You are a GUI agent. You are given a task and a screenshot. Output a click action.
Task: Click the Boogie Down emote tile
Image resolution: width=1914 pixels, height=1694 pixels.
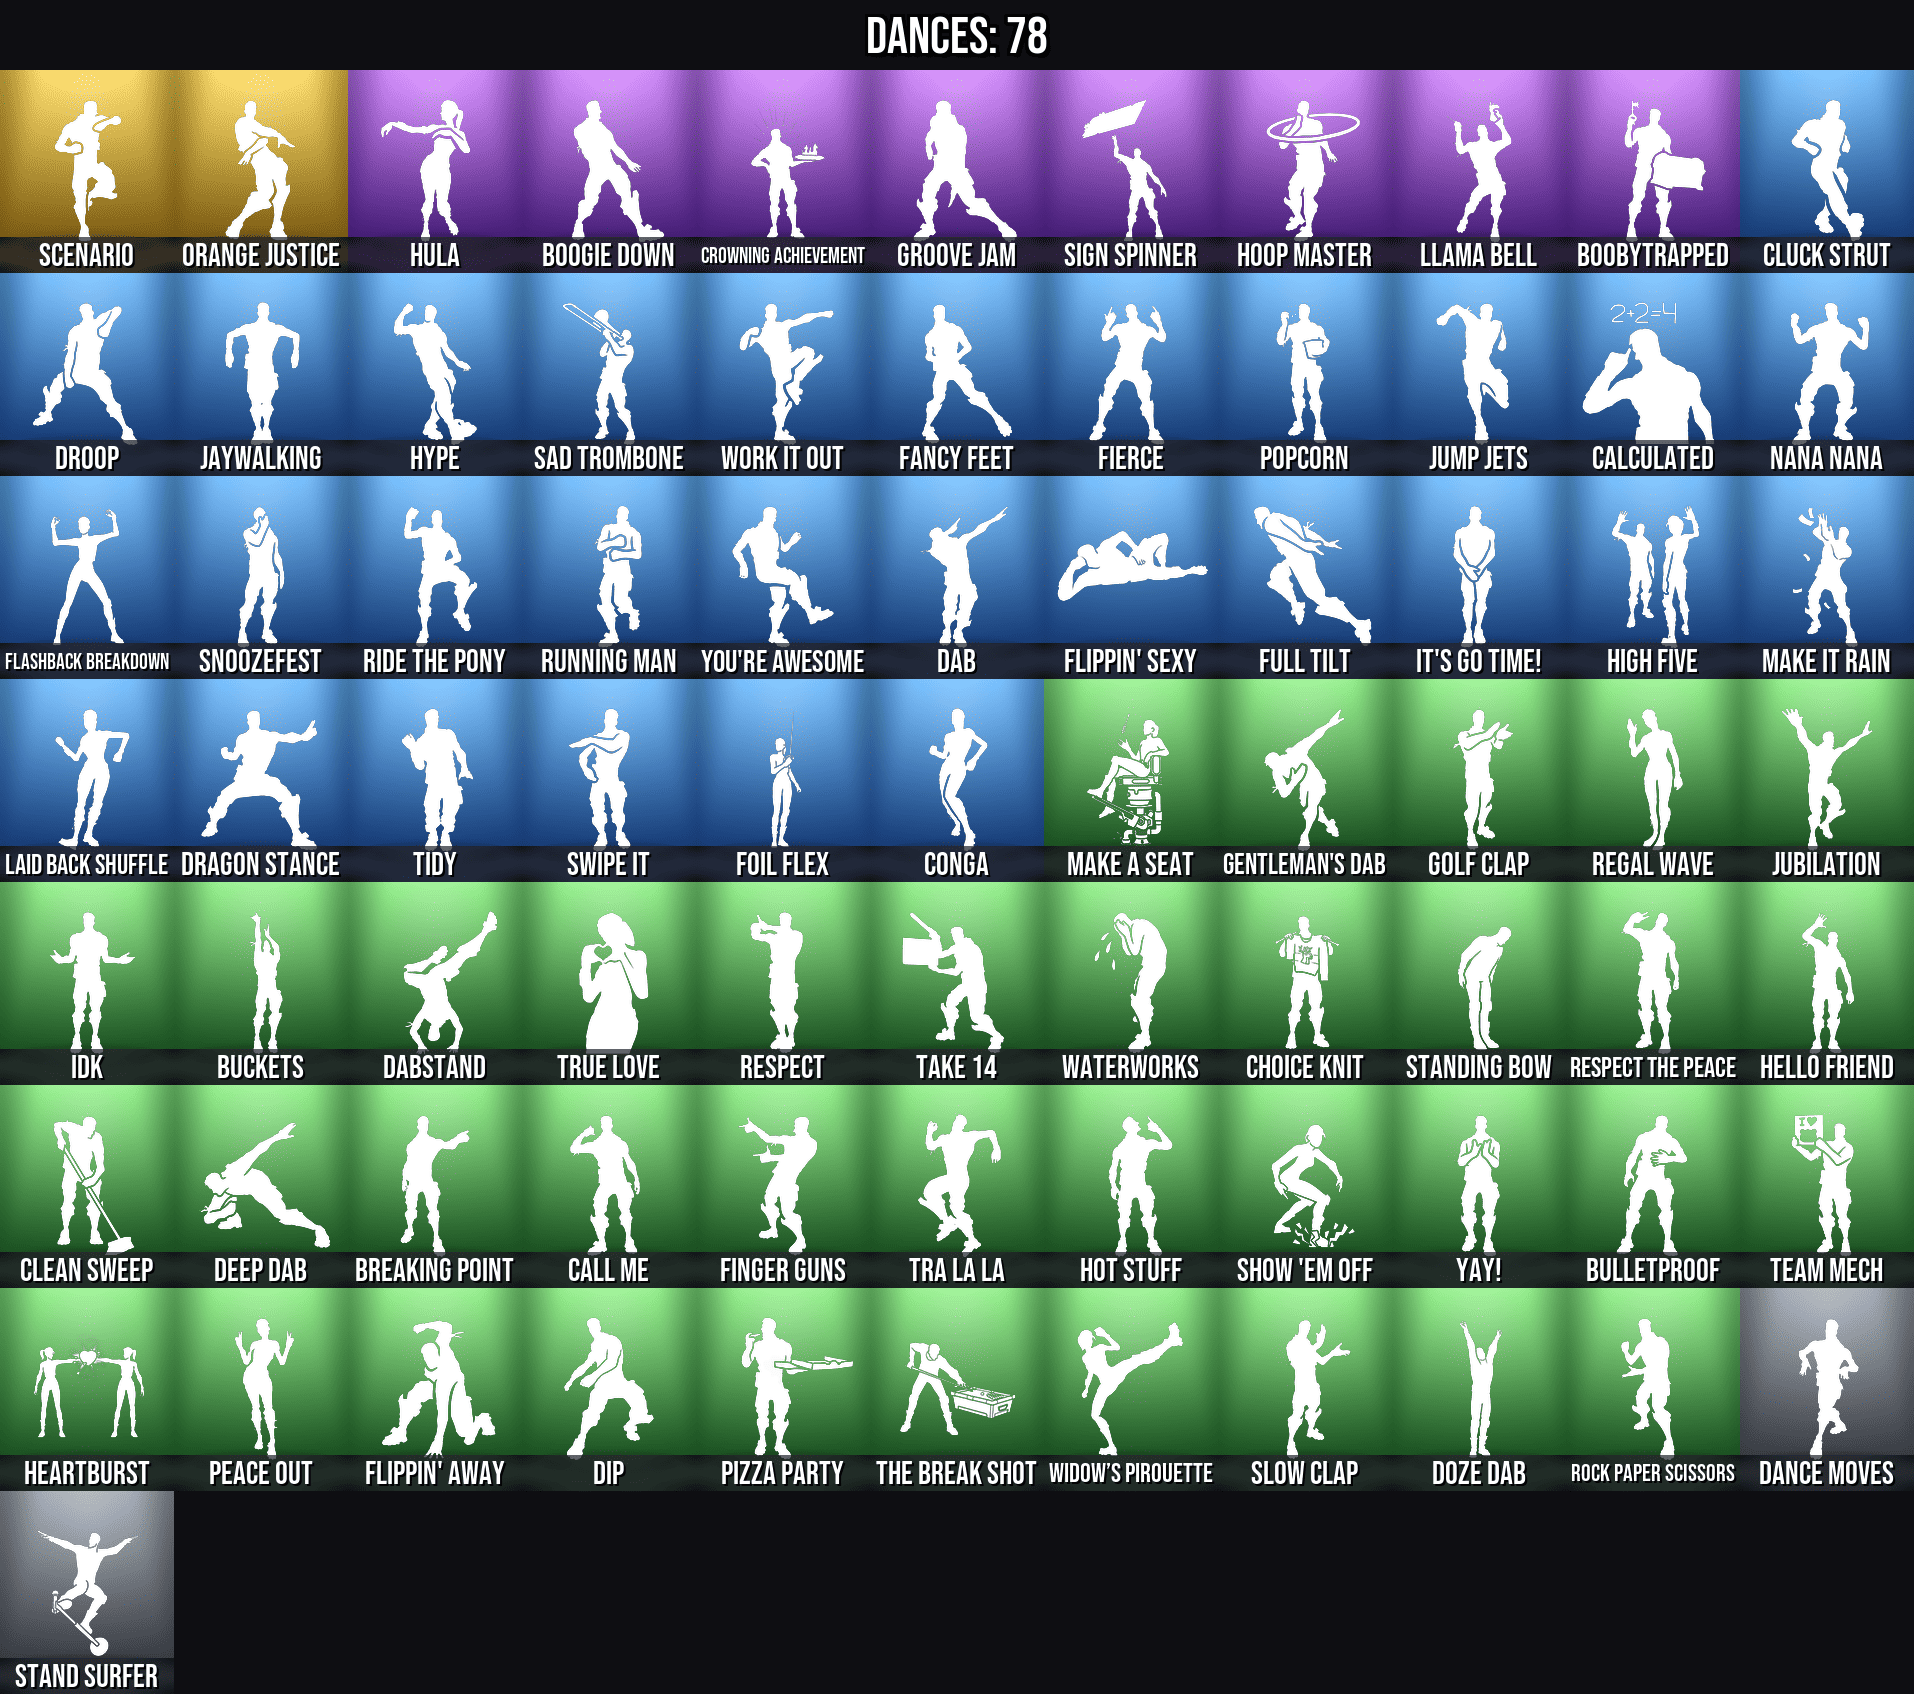click(x=609, y=170)
